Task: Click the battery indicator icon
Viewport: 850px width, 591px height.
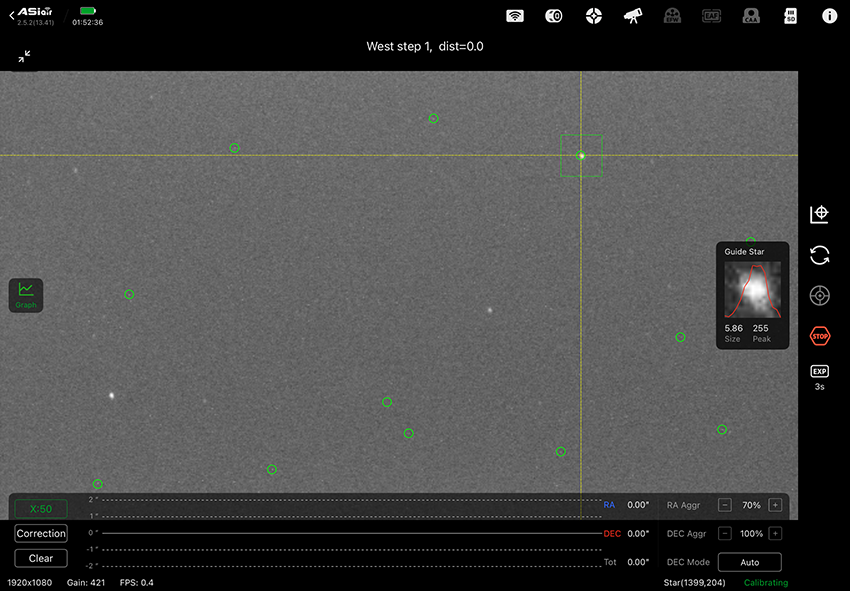Action: click(x=87, y=11)
